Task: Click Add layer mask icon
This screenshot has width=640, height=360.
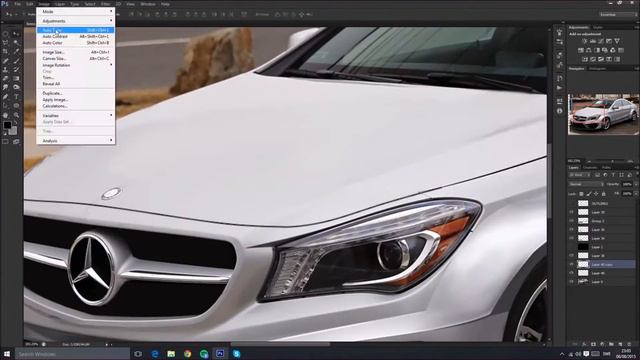Action: tap(593, 344)
